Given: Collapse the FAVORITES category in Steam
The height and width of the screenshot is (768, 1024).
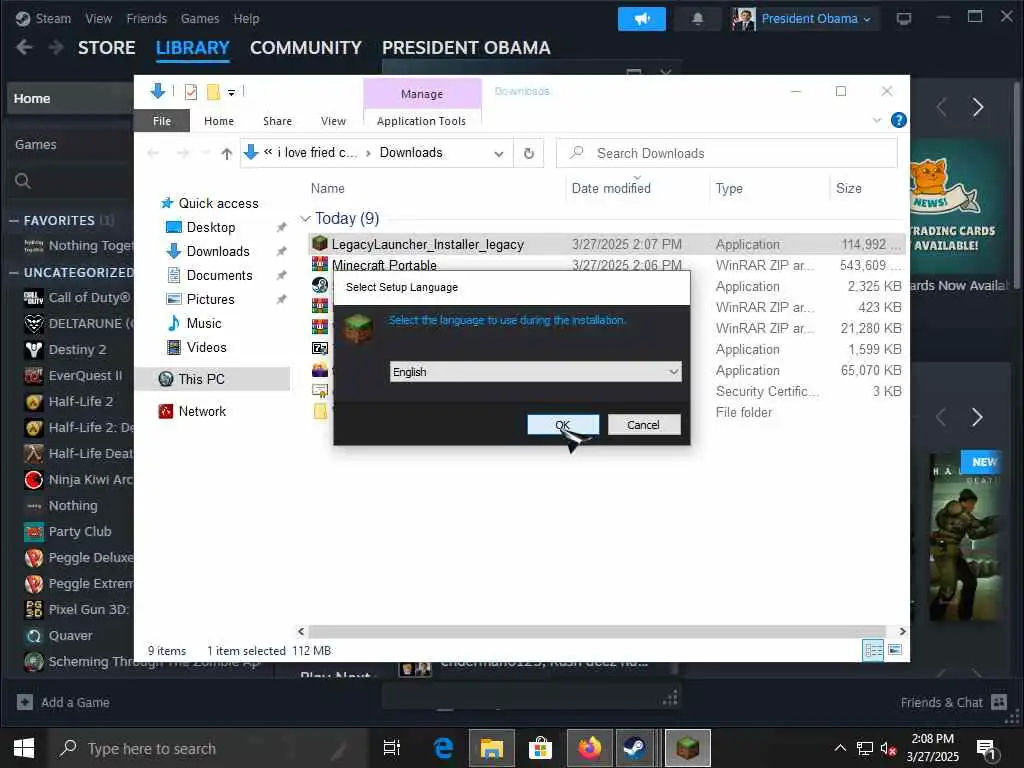Looking at the screenshot, I should (14, 221).
